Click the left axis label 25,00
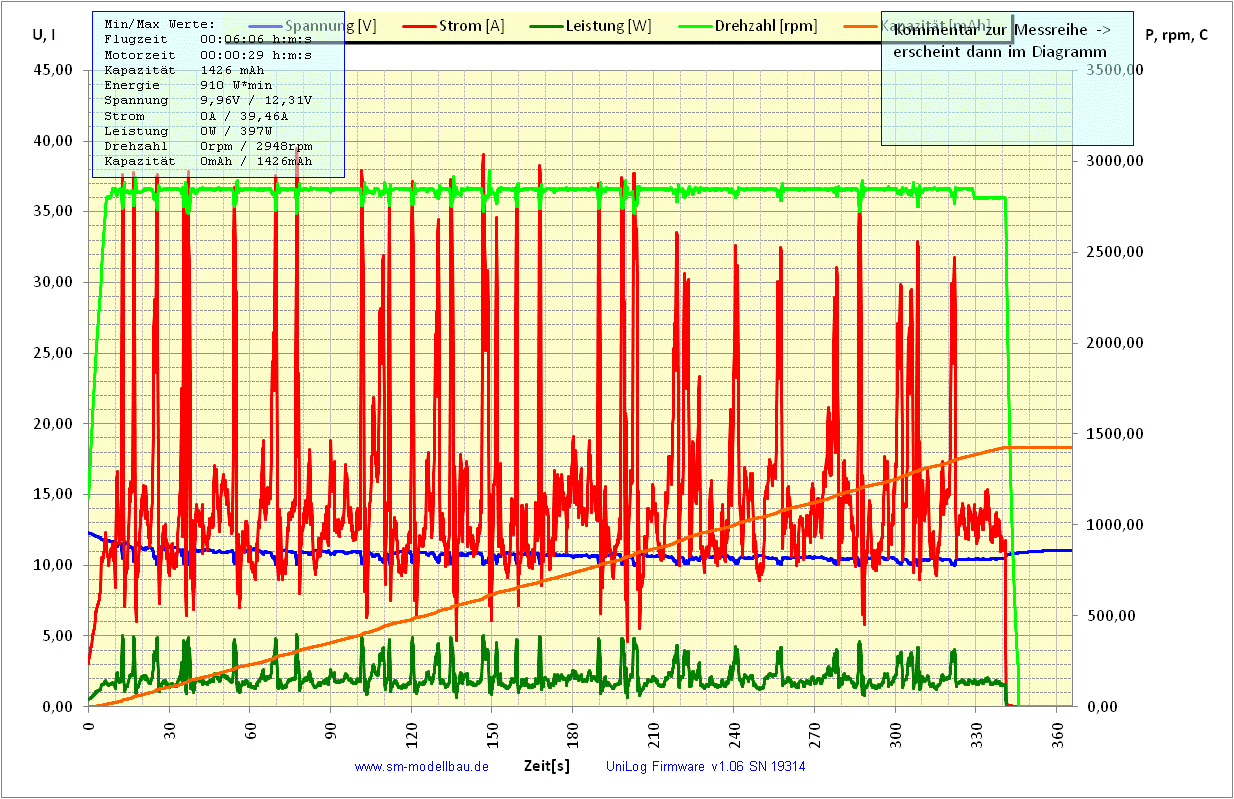1234x799 pixels. (53, 353)
